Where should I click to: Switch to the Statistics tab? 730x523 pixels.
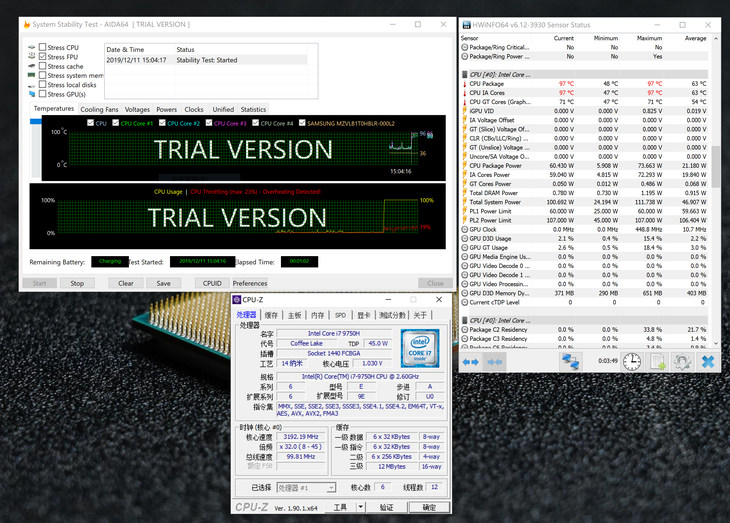click(253, 109)
